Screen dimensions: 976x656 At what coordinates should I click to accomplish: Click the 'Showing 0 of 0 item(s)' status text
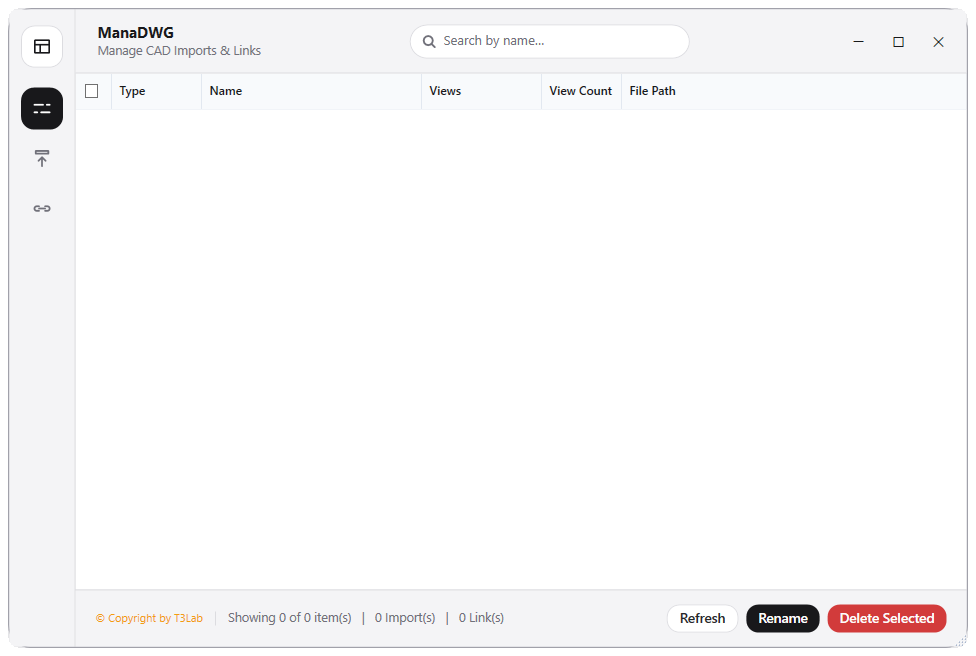pos(289,617)
